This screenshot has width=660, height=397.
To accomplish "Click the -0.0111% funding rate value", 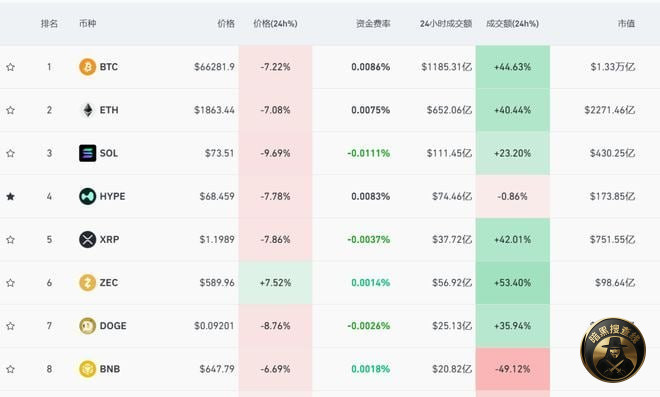I will coord(369,153).
